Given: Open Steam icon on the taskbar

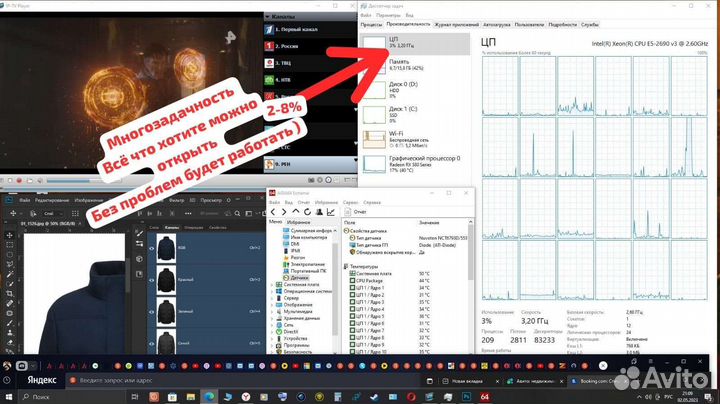Looking at the screenshot, I should pos(375,397).
